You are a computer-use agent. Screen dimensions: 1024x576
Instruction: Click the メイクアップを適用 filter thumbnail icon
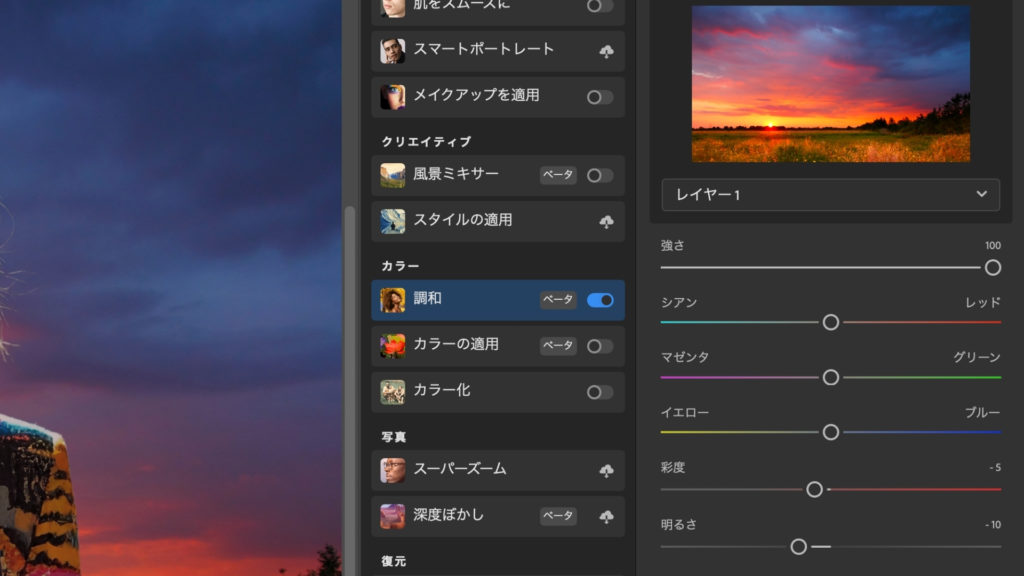click(393, 97)
